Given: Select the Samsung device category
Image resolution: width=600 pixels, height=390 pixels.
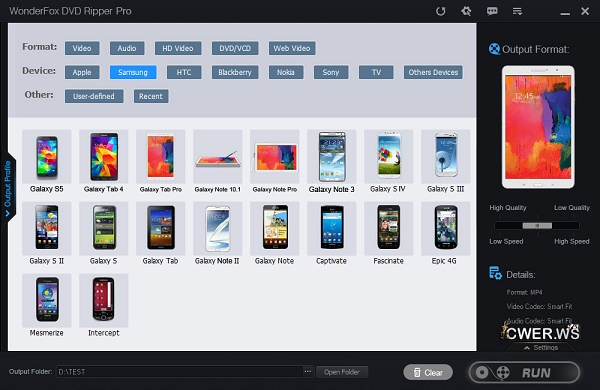Looking at the screenshot, I should (133, 72).
